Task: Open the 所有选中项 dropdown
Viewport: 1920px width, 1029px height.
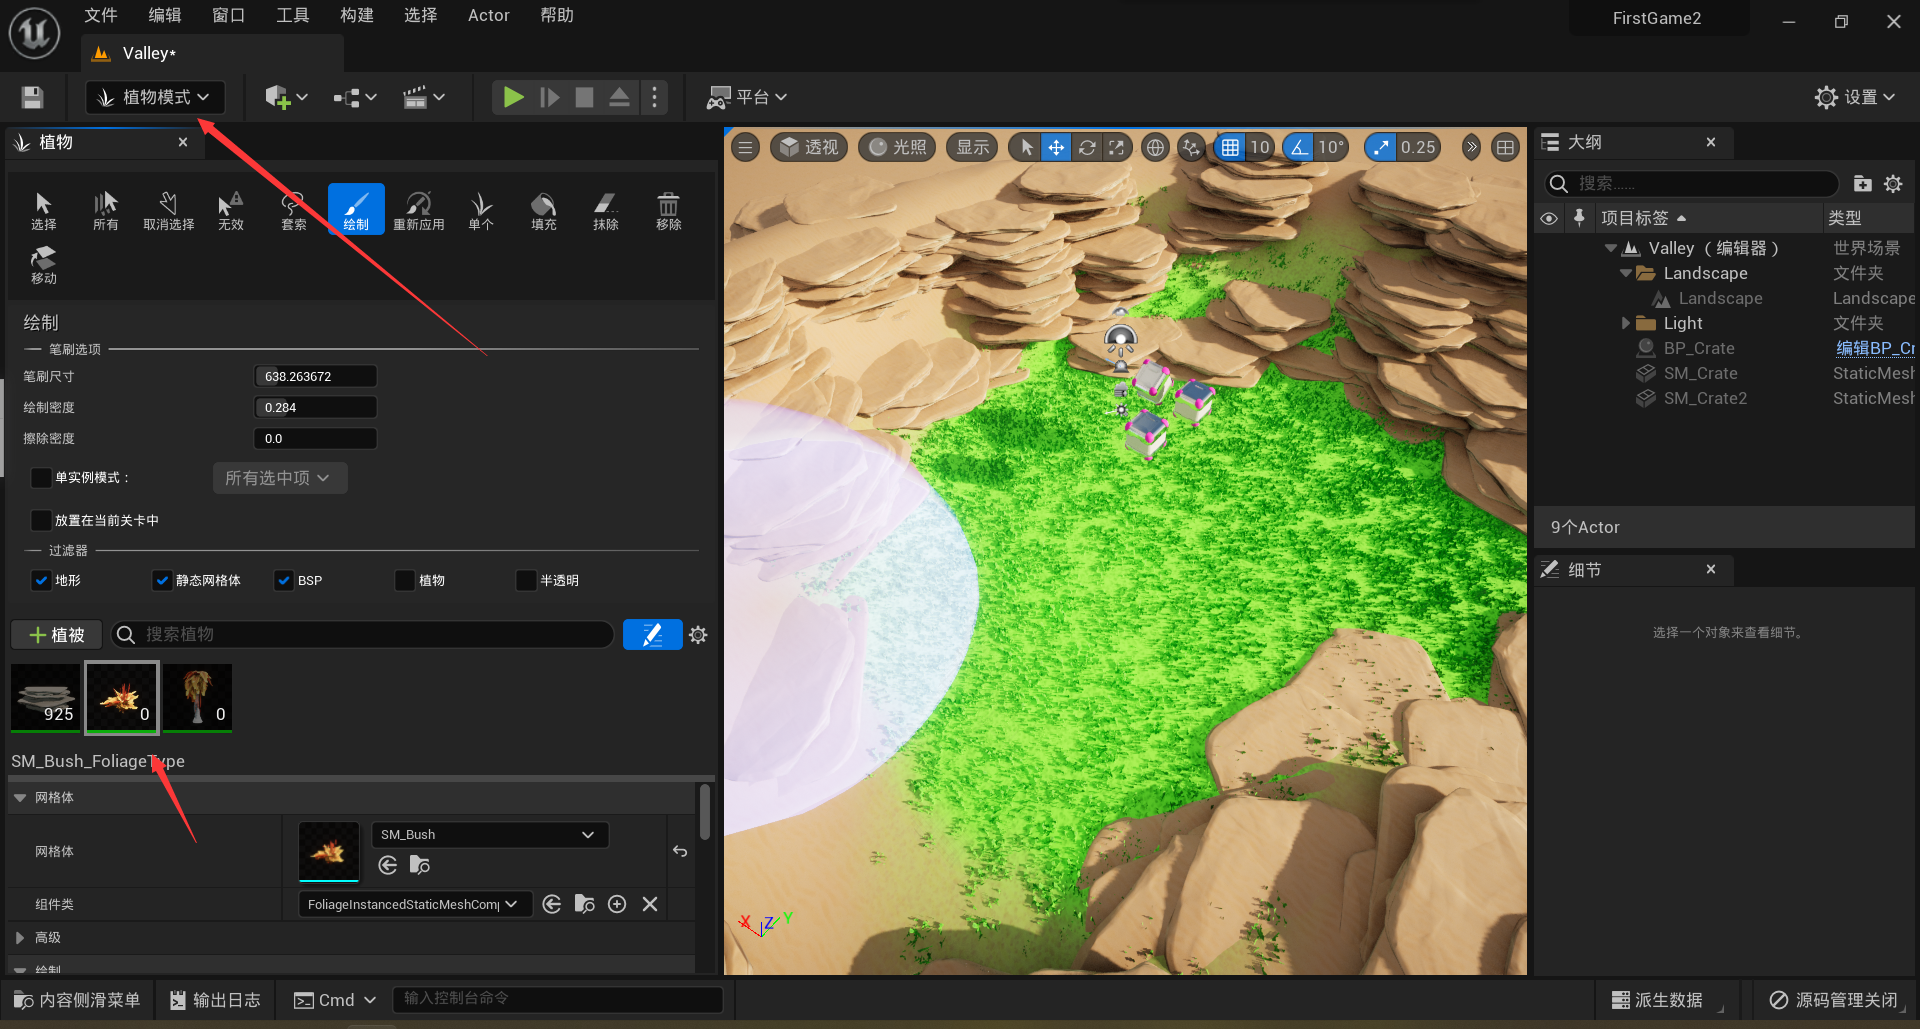Action: pos(280,478)
